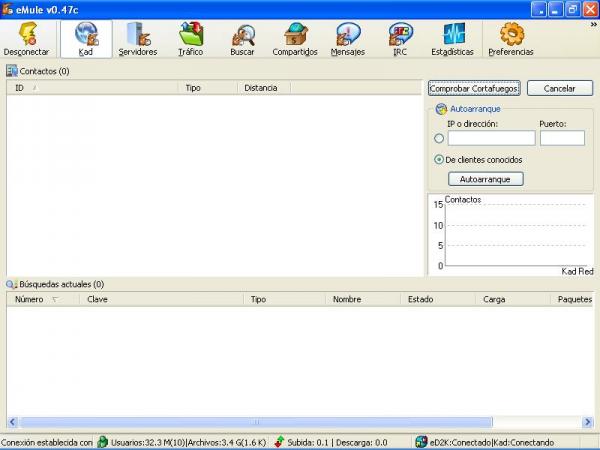The image size is (600, 450).
Task: Click the Contactos (0) label
Action: tap(44, 71)
